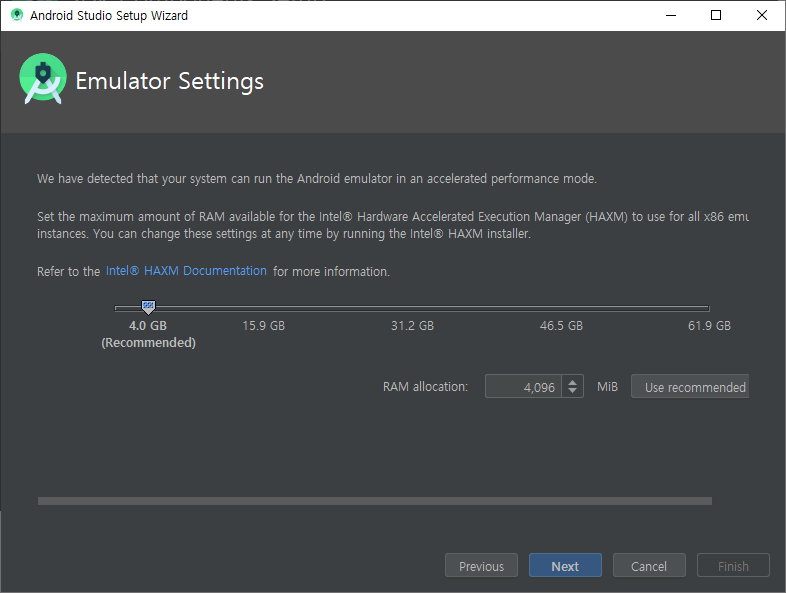Viewport: 786px width, 593px height.
Task: Click the slider track near 31.2 GB
Action: tap(412, 308)
